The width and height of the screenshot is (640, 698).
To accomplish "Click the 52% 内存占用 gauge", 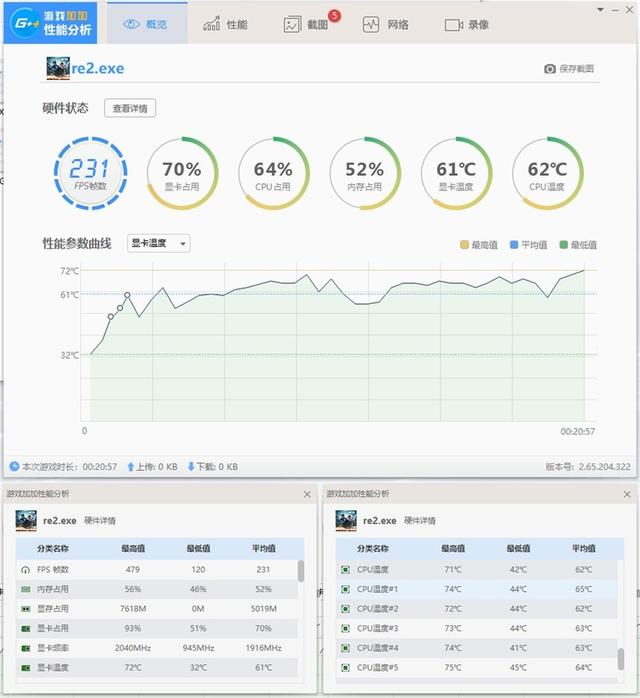I will [x=365, y=173].
